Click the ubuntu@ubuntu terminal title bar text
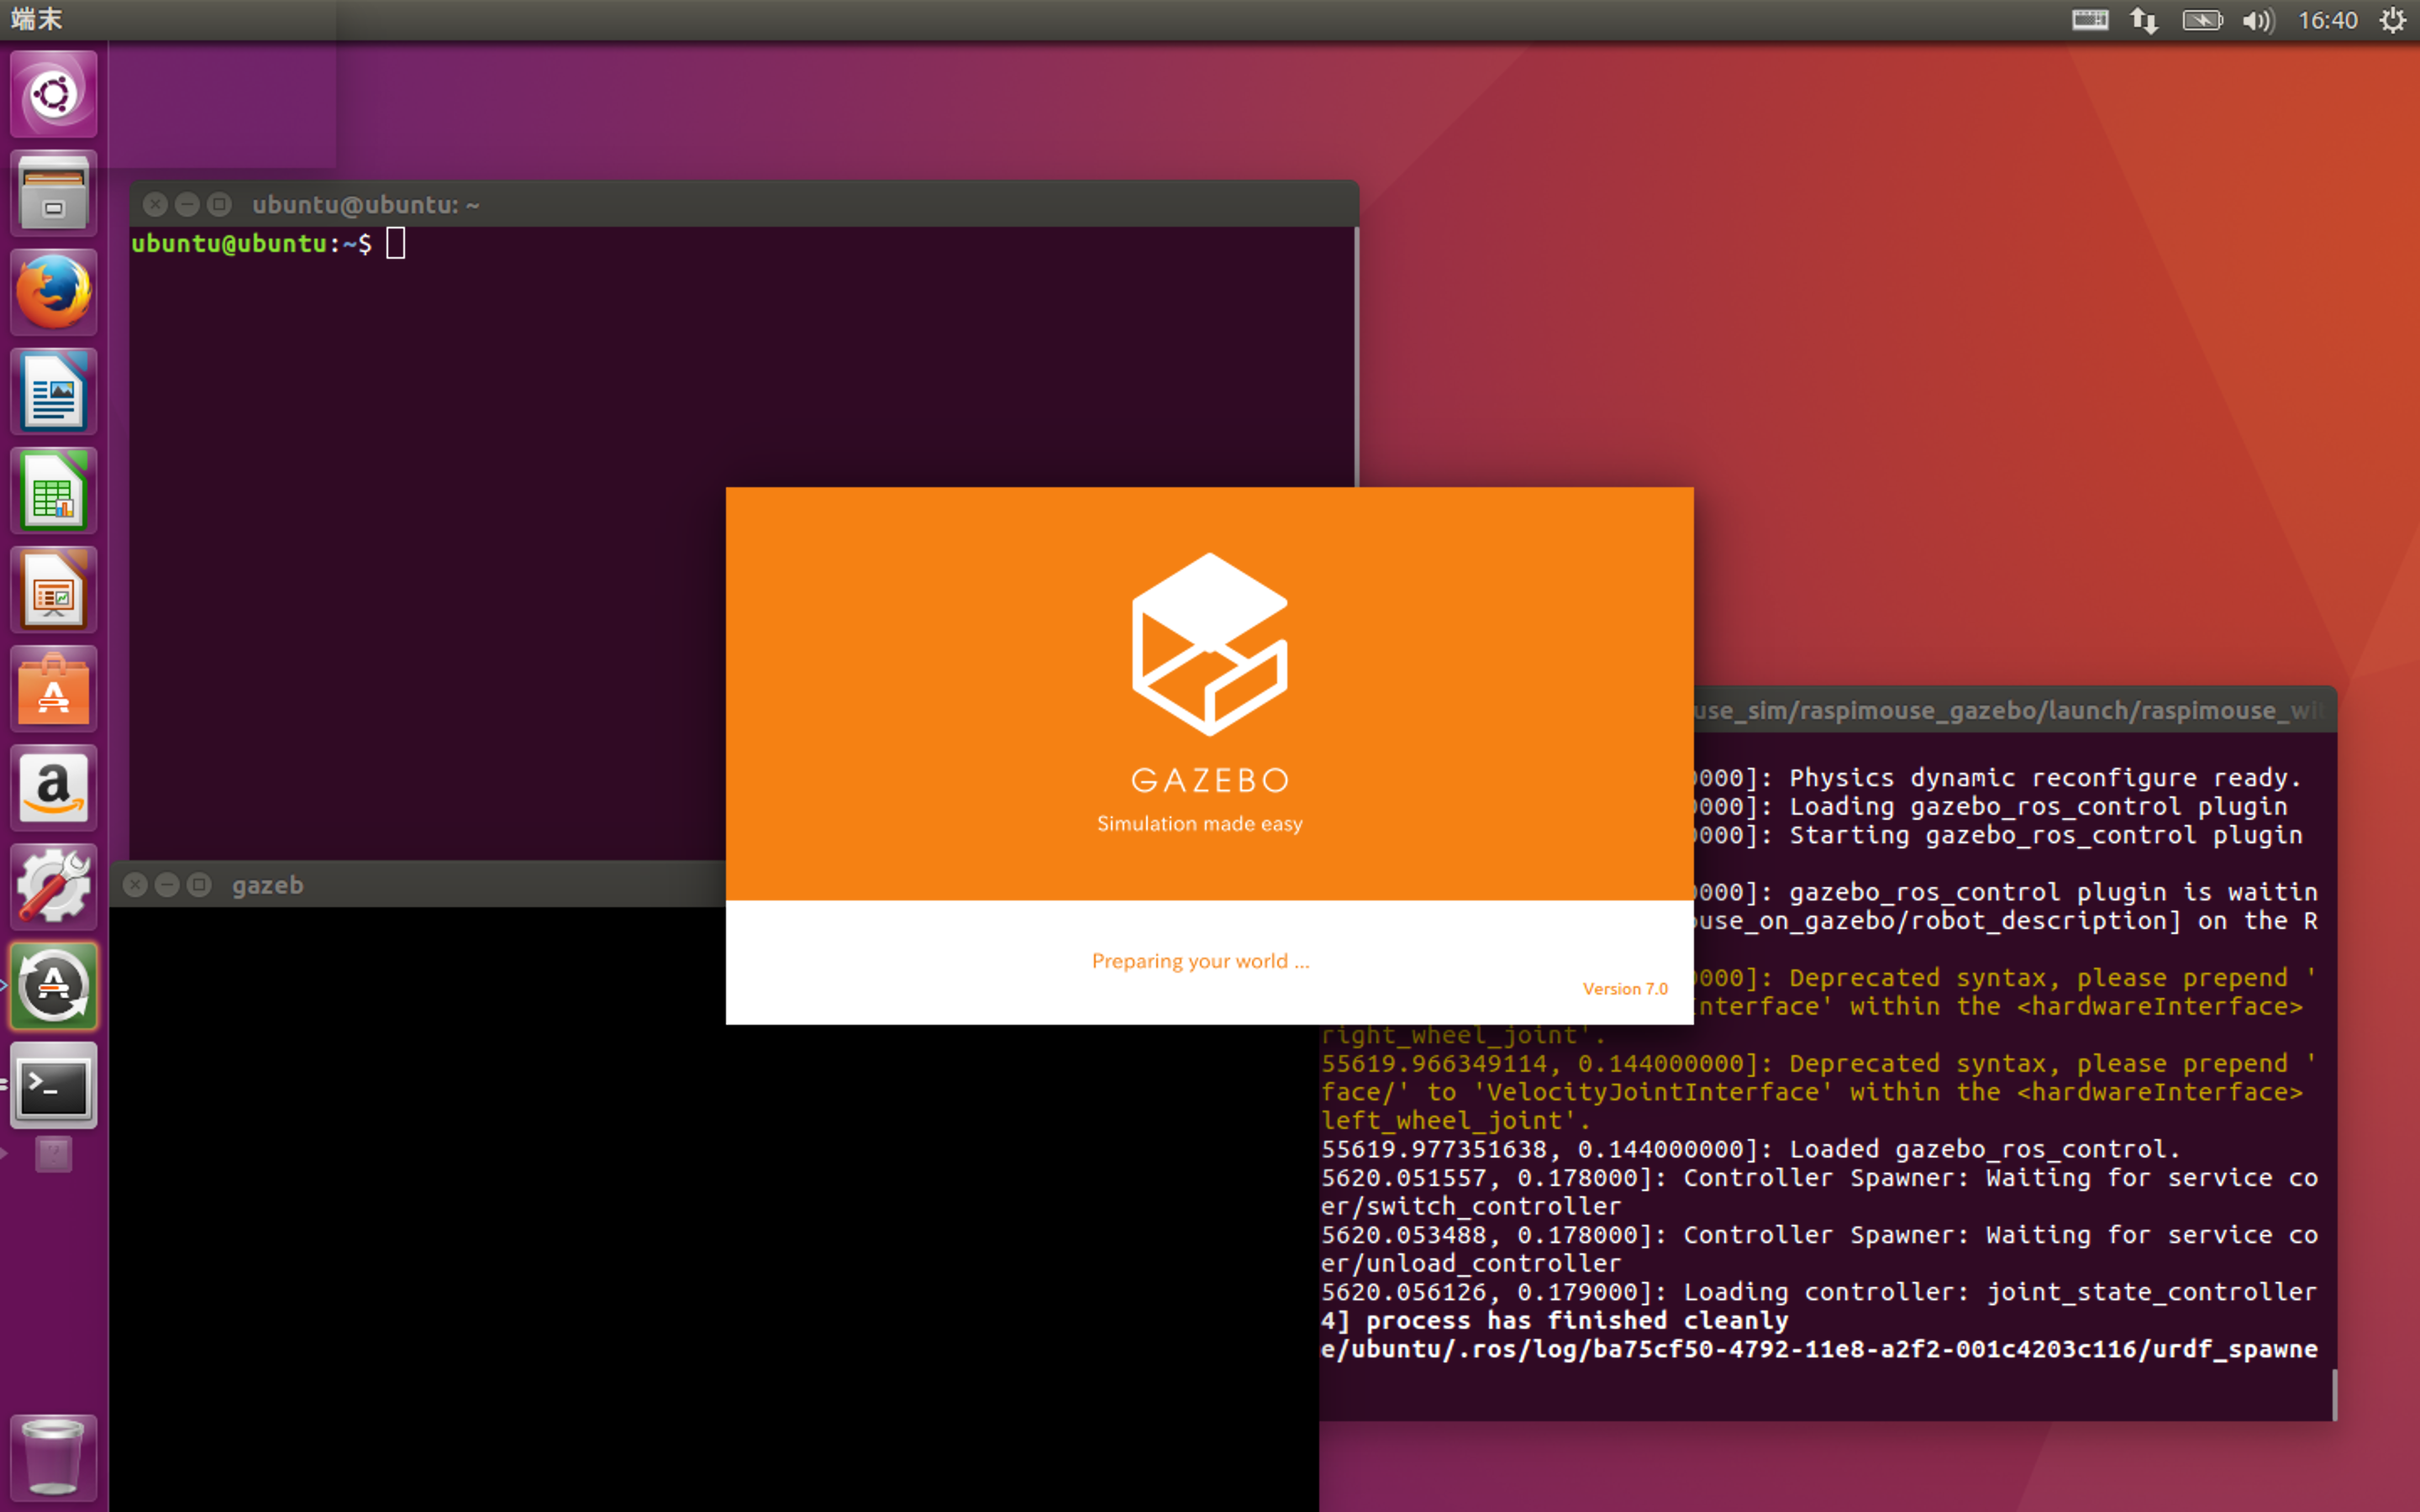 pyautogui.click(x=366, y=205)
